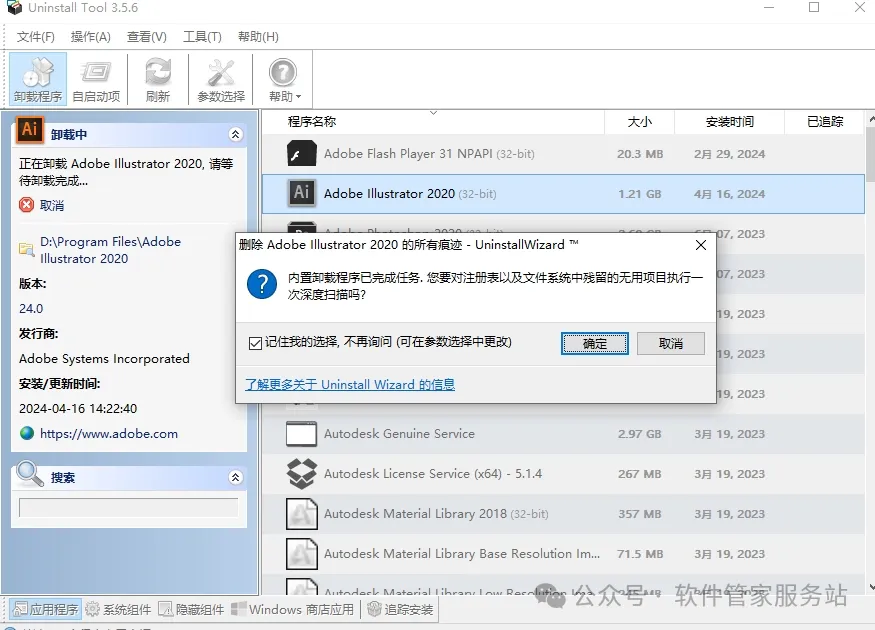This screenshot has height=630, width=875.
Task: Open D:\Program Files\Adobe Illustrator 2020 path link
Action: [110, 250]
